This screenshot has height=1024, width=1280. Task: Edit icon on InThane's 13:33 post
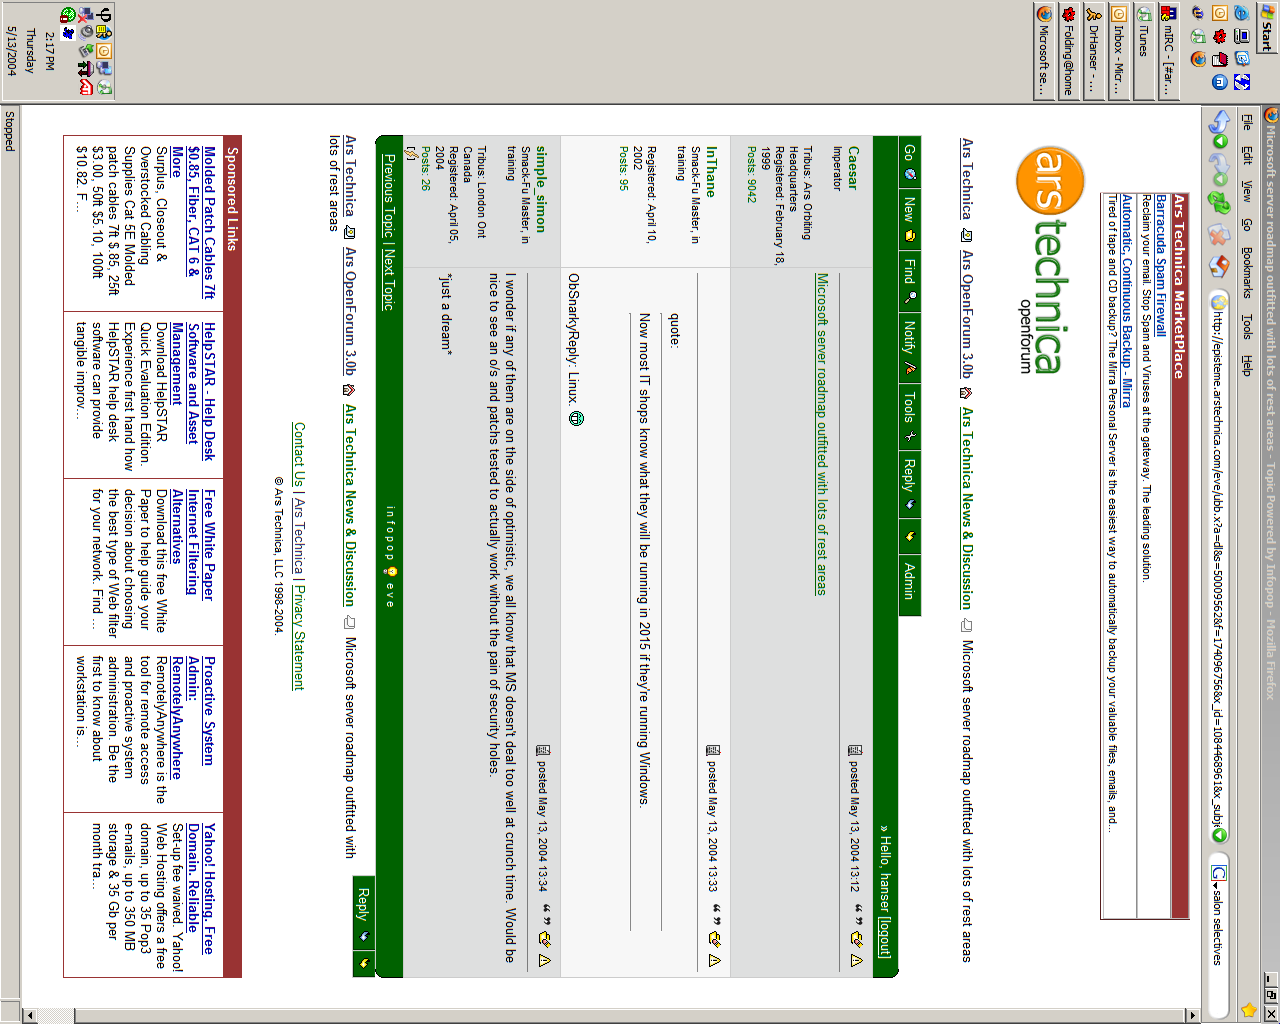[x=715, y=938]
